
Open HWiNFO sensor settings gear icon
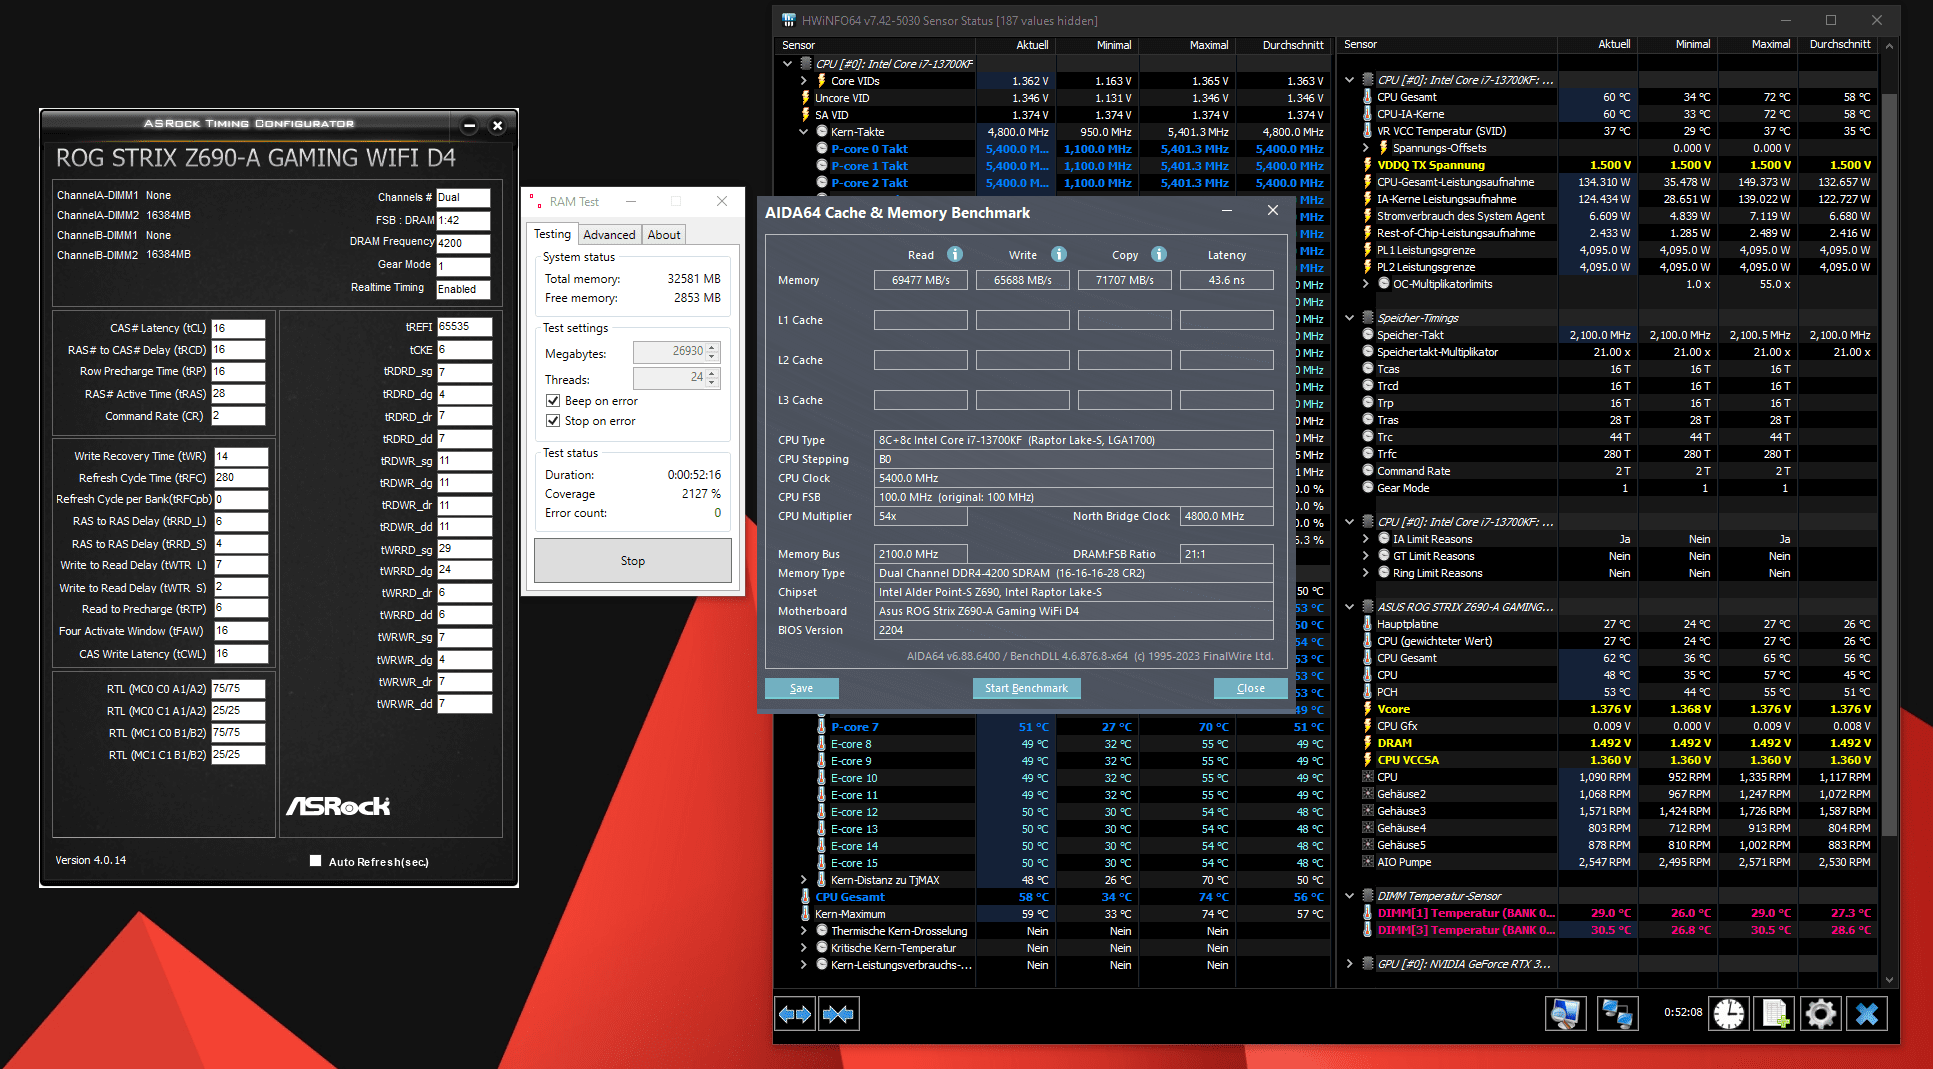click(1821, 1013)
